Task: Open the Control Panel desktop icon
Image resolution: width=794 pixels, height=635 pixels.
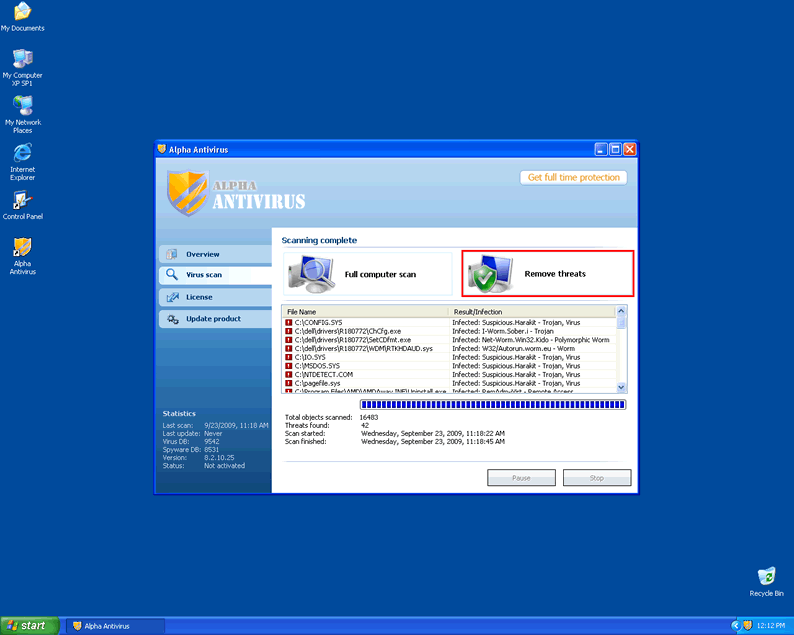Action: pos(22,201)
